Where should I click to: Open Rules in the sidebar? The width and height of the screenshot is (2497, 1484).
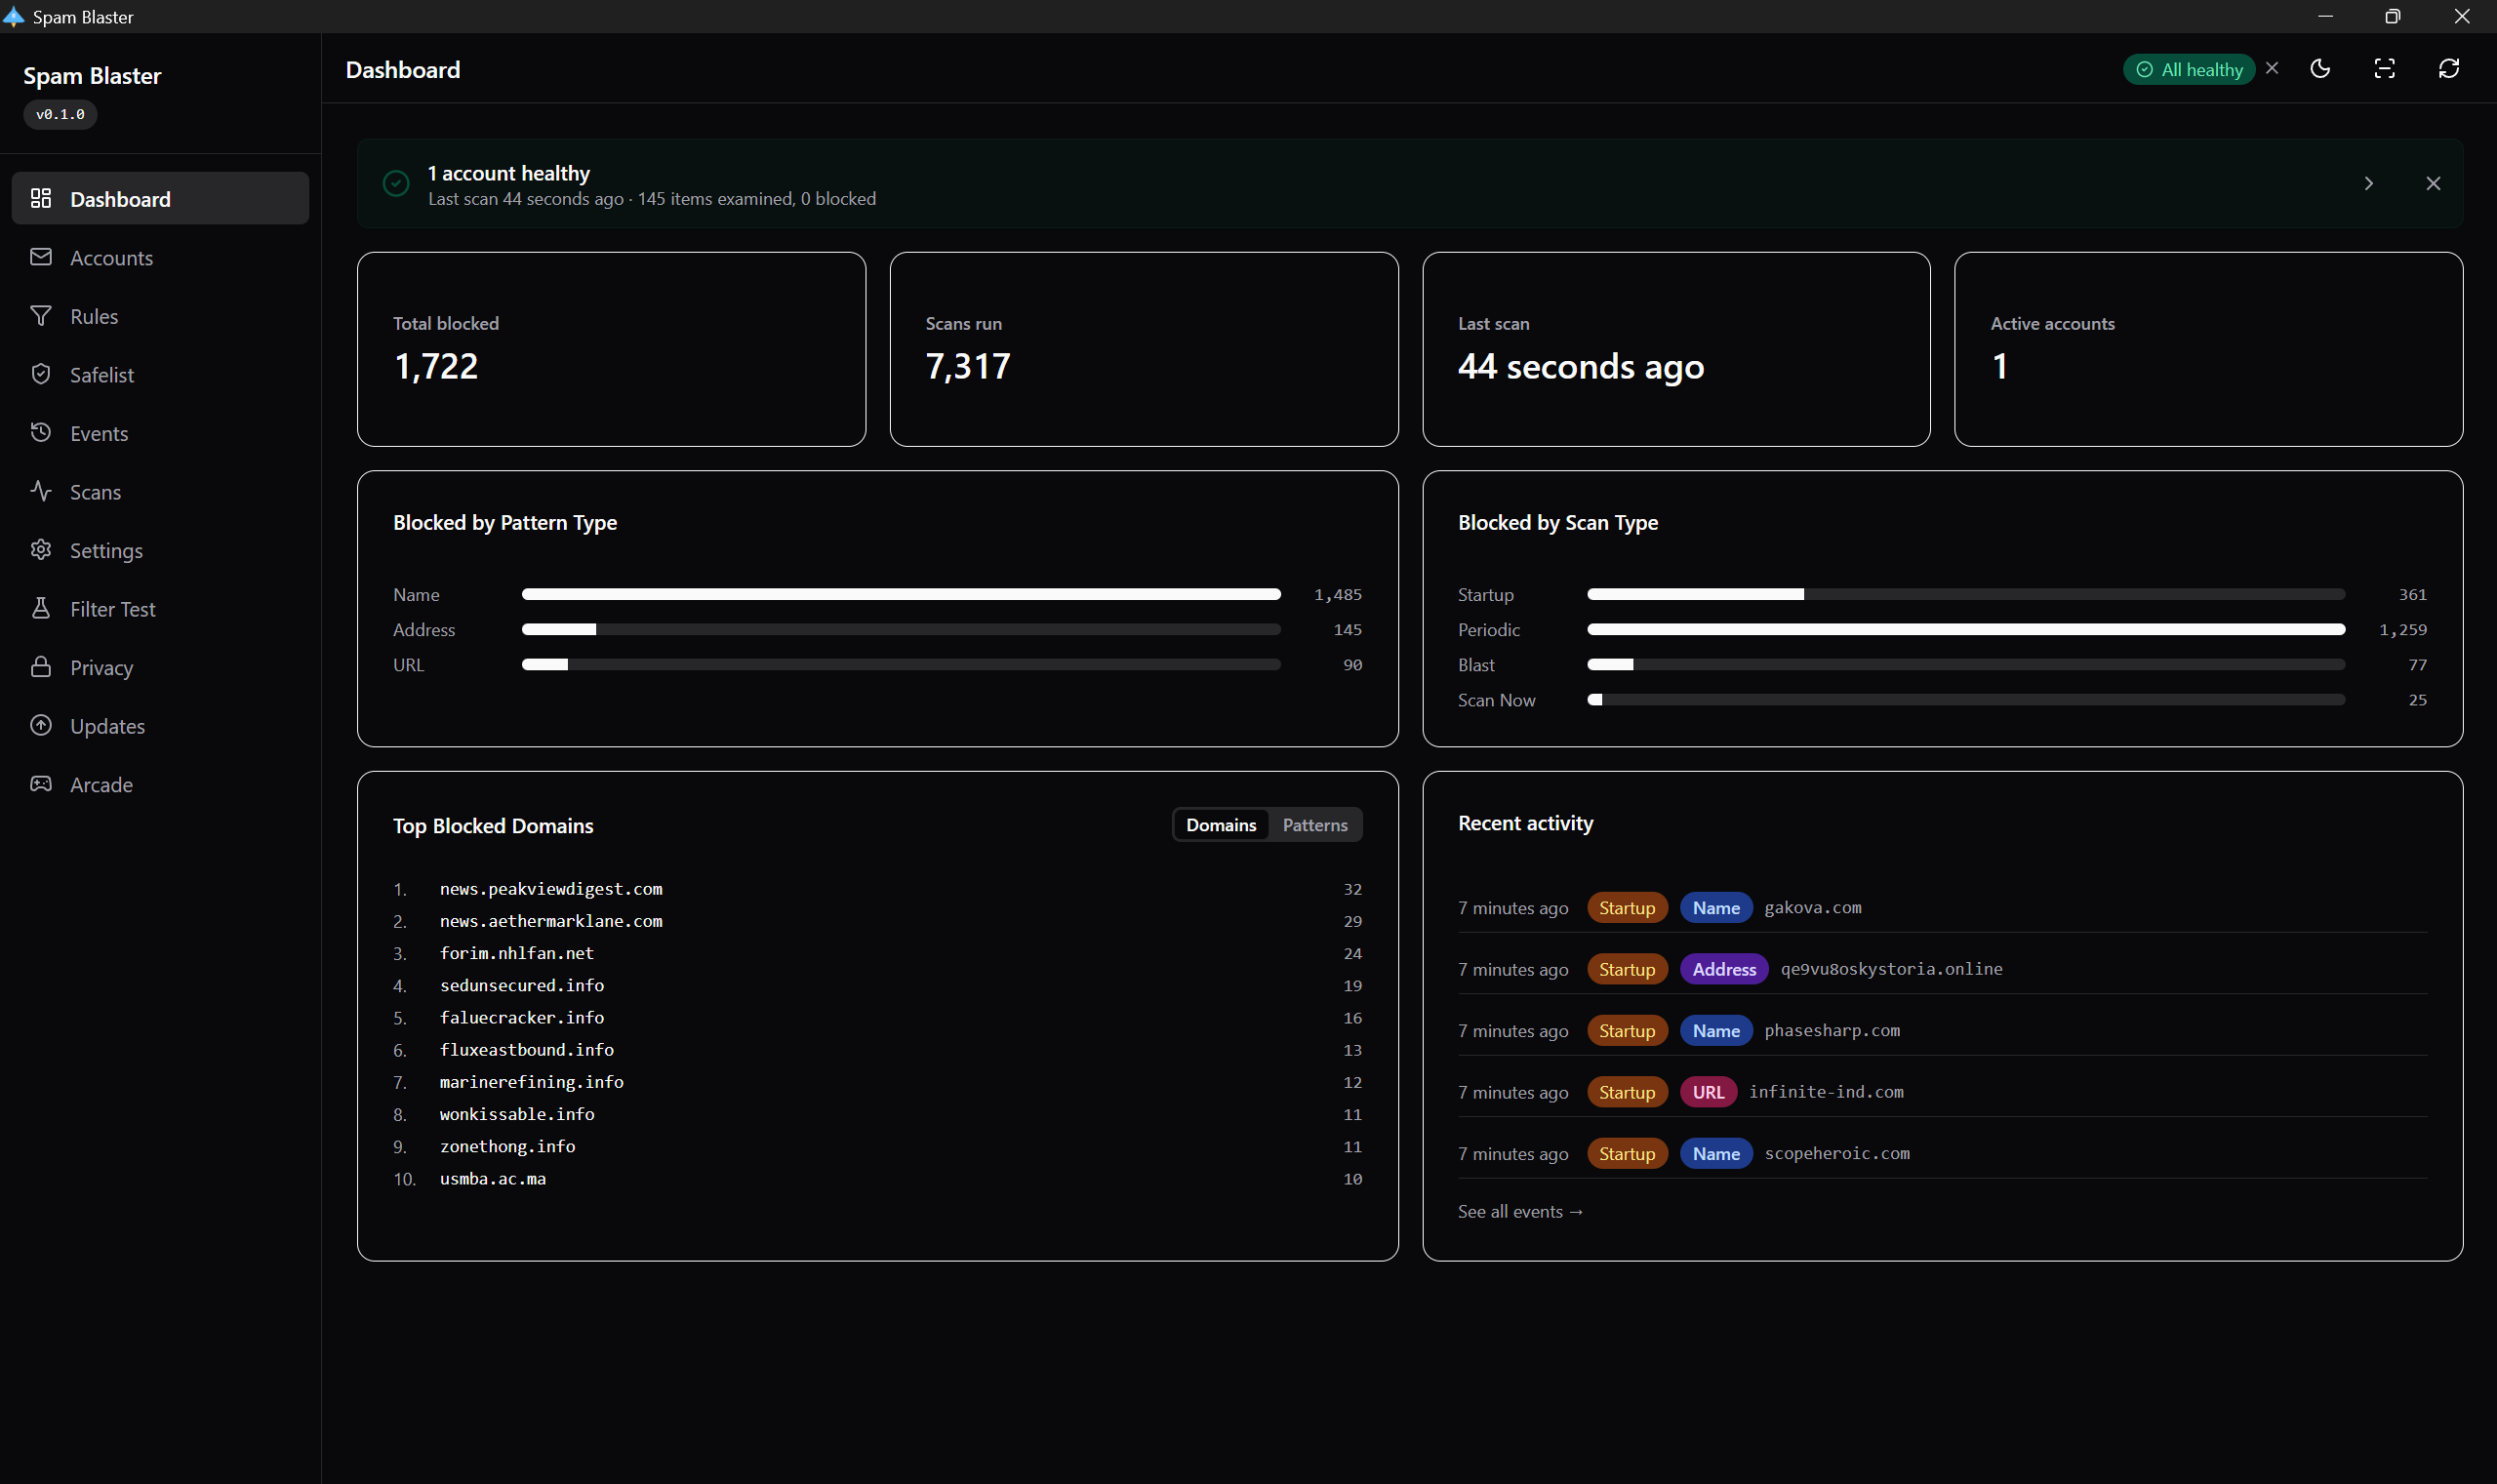pos(160,315)
